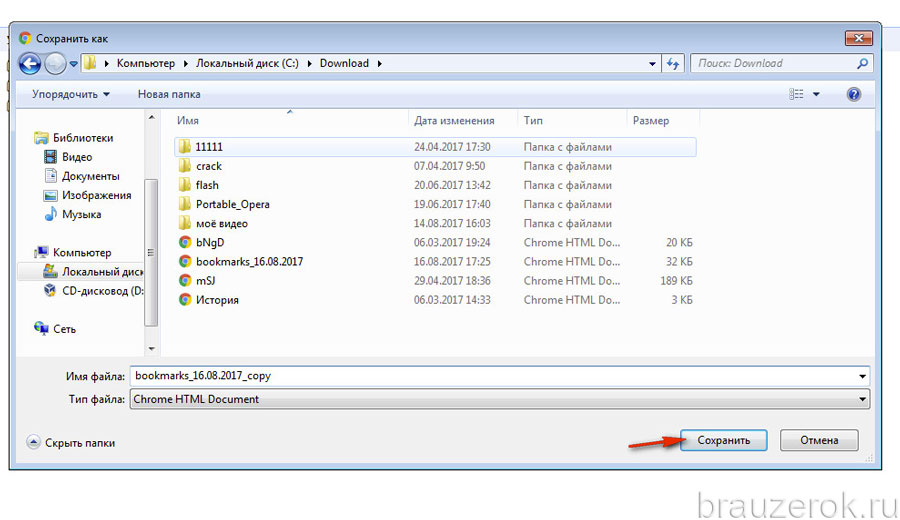Click the Back navigation arrow button

point(30,64)
